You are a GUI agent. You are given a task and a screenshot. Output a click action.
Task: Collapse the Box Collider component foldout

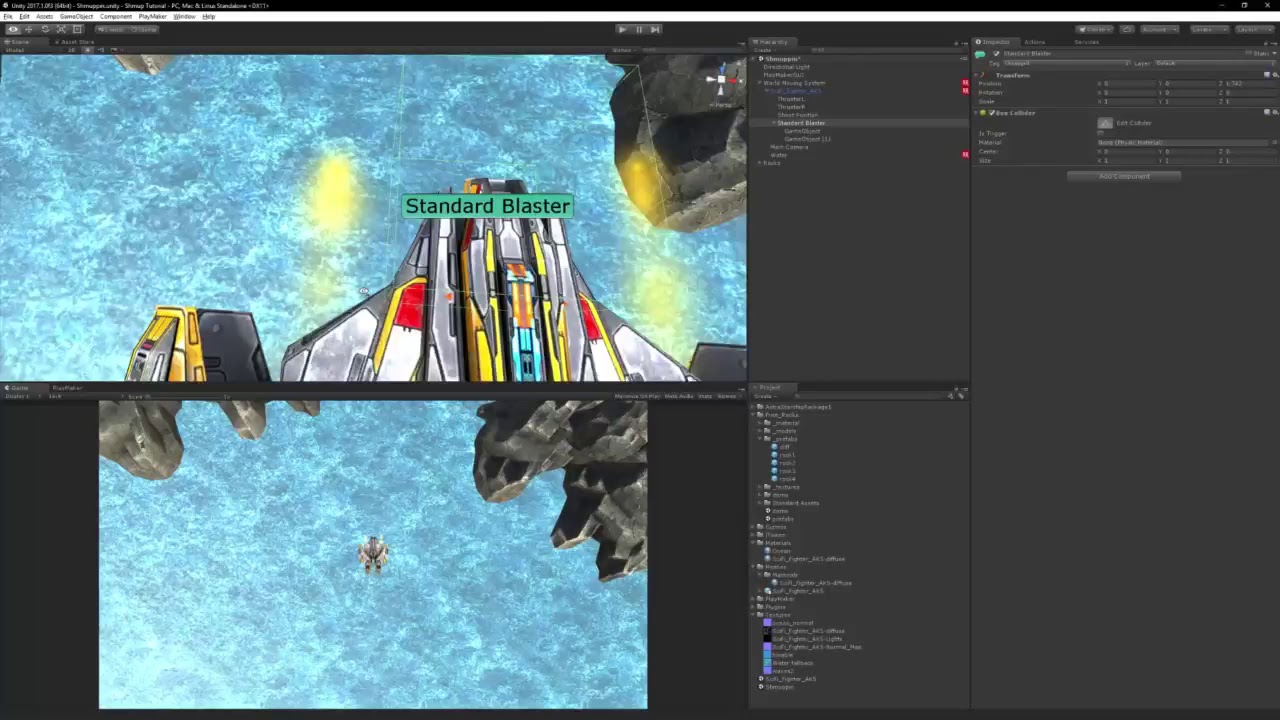click(x=976, y=113)
